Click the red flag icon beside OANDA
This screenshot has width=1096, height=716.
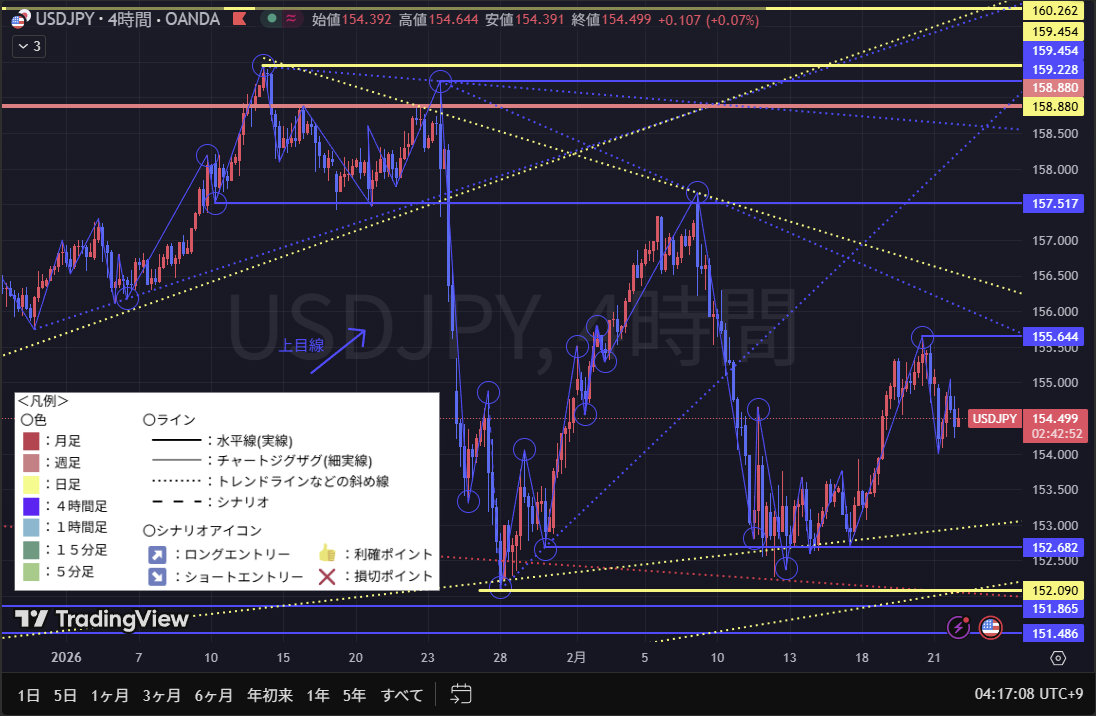click(237, 19)
